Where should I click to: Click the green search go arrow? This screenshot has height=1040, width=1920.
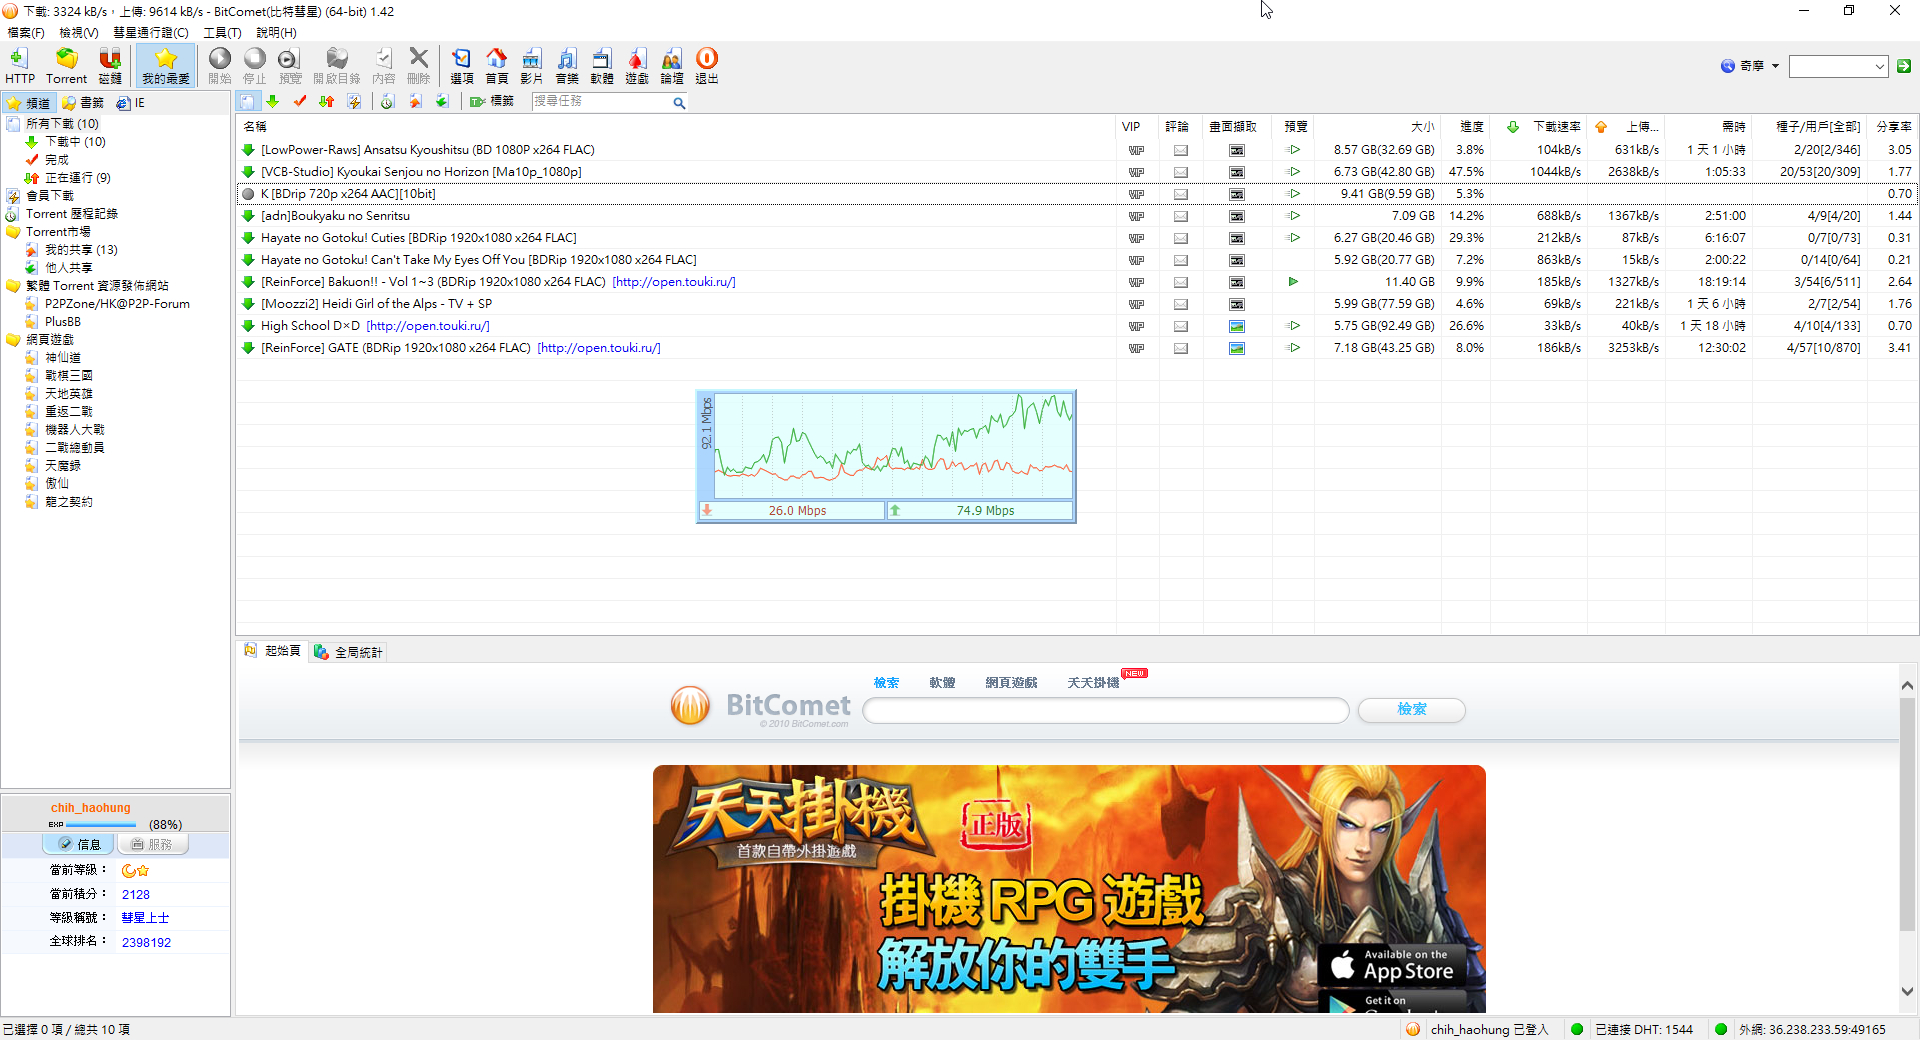coord(1904,66)
